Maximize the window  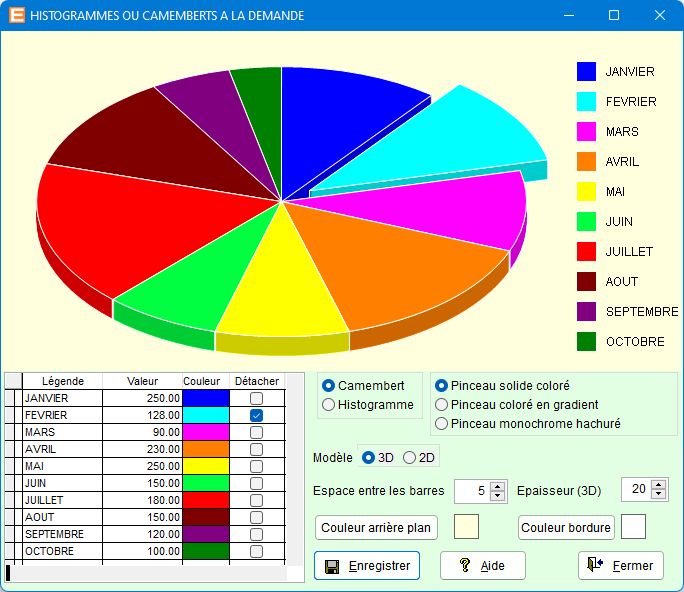coord(614,16)
